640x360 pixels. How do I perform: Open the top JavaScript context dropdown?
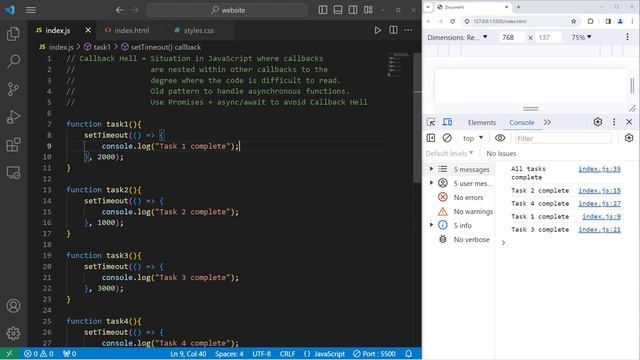click(x=473, y=138)
